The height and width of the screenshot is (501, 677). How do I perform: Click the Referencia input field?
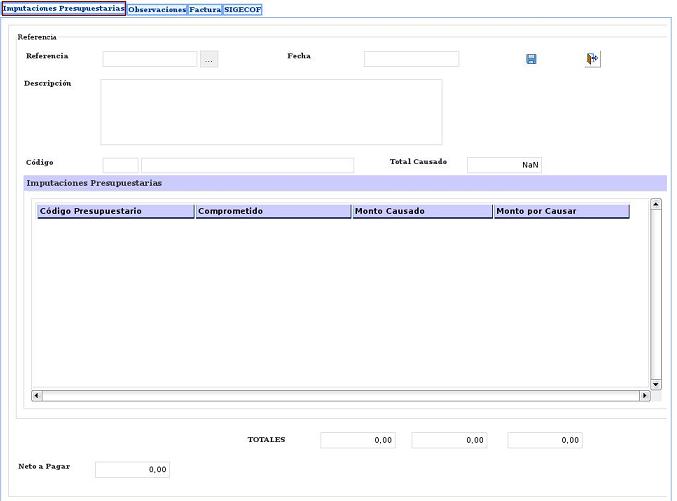(x=150, y=59)
